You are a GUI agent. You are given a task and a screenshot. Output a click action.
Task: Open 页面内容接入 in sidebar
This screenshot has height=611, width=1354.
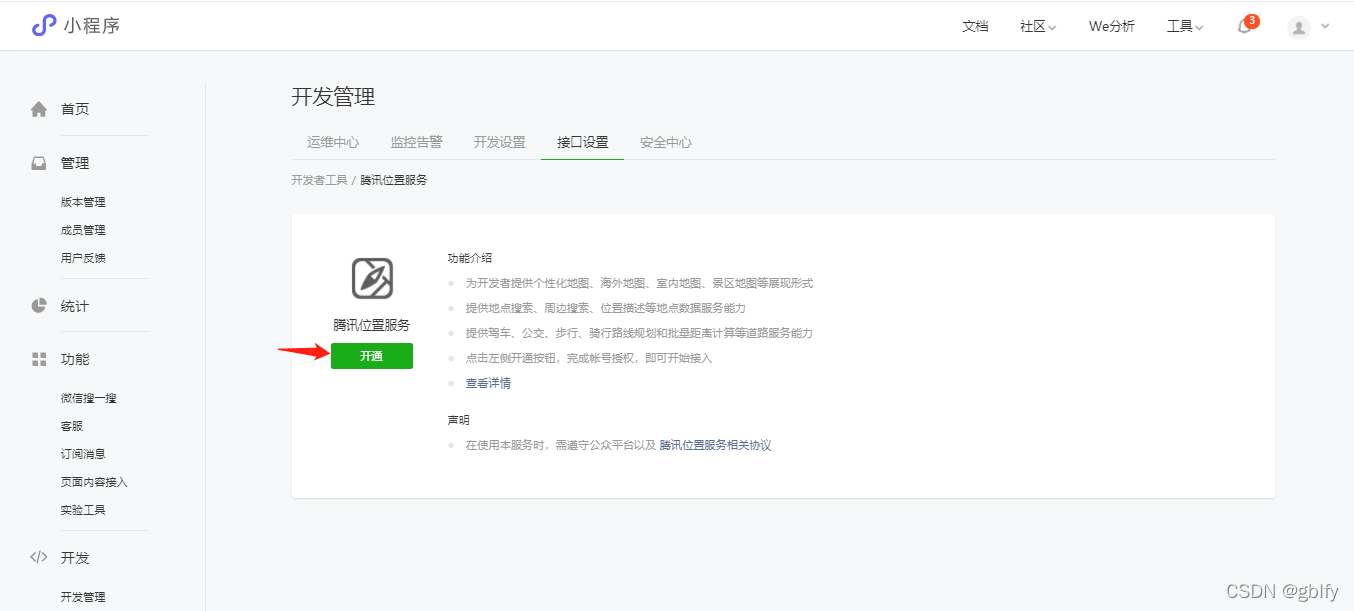[94, 482]
